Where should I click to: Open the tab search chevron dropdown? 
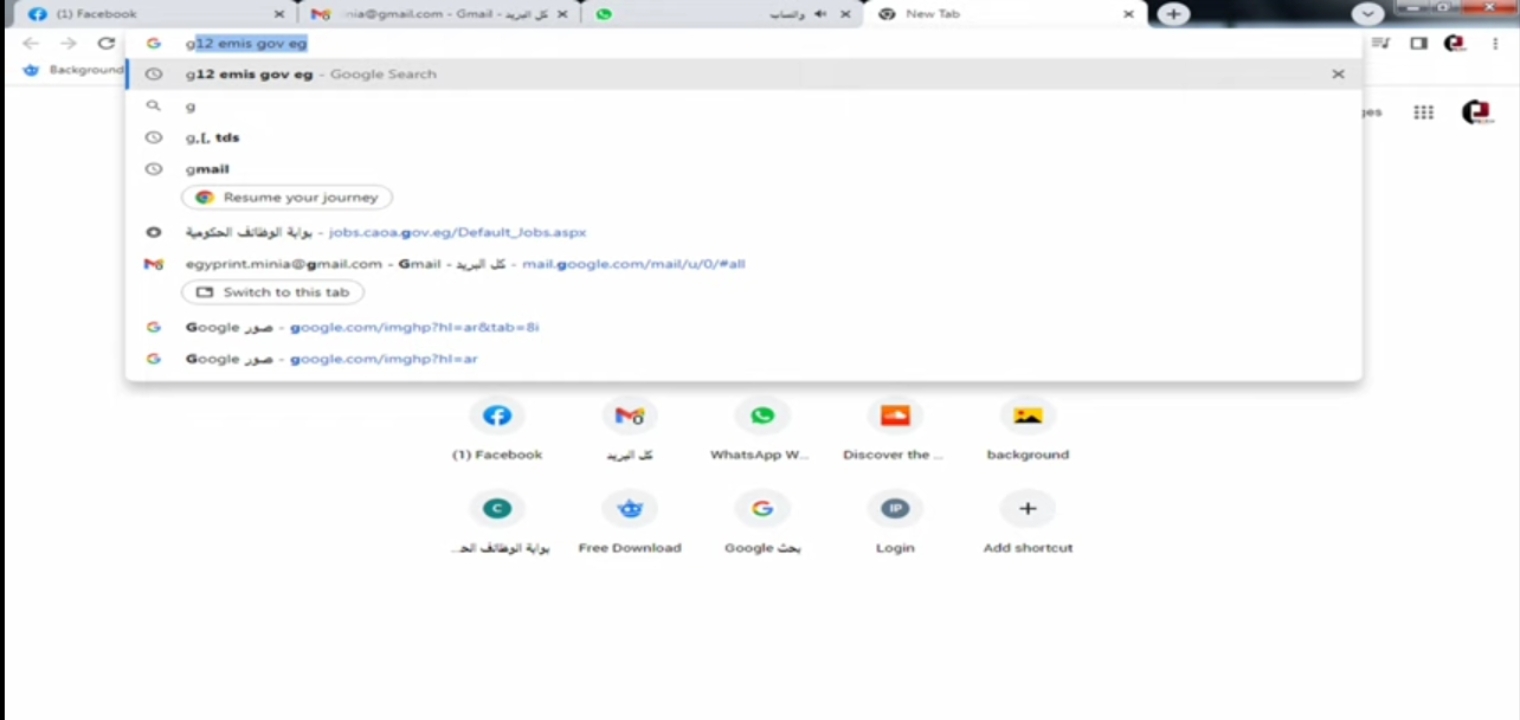click(1367, 14)
